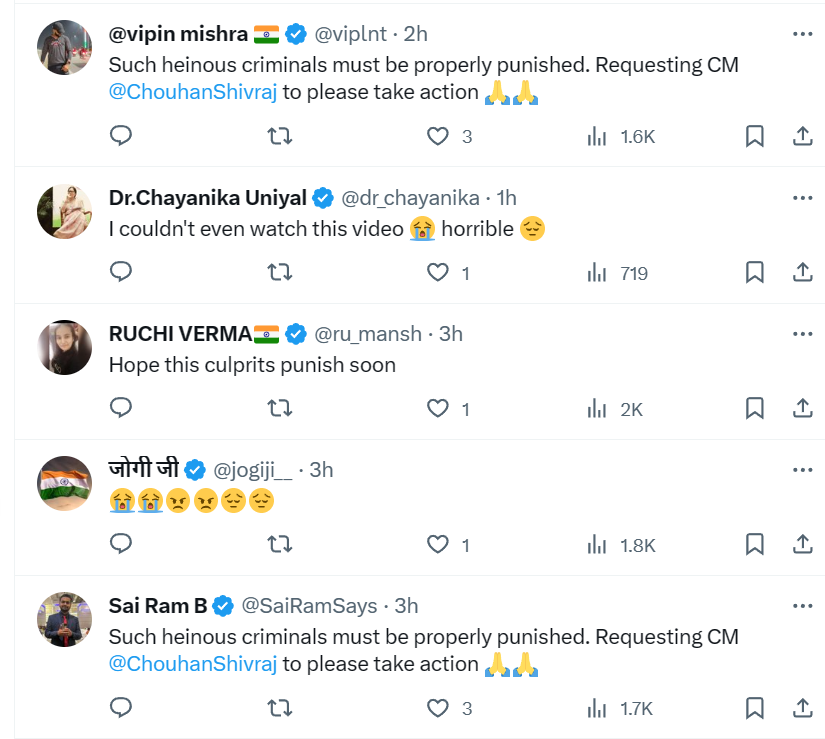Bookmark the जोगी जी tweet
The height and width of the screenshot is (739, 825).
(x=755, y=545)
